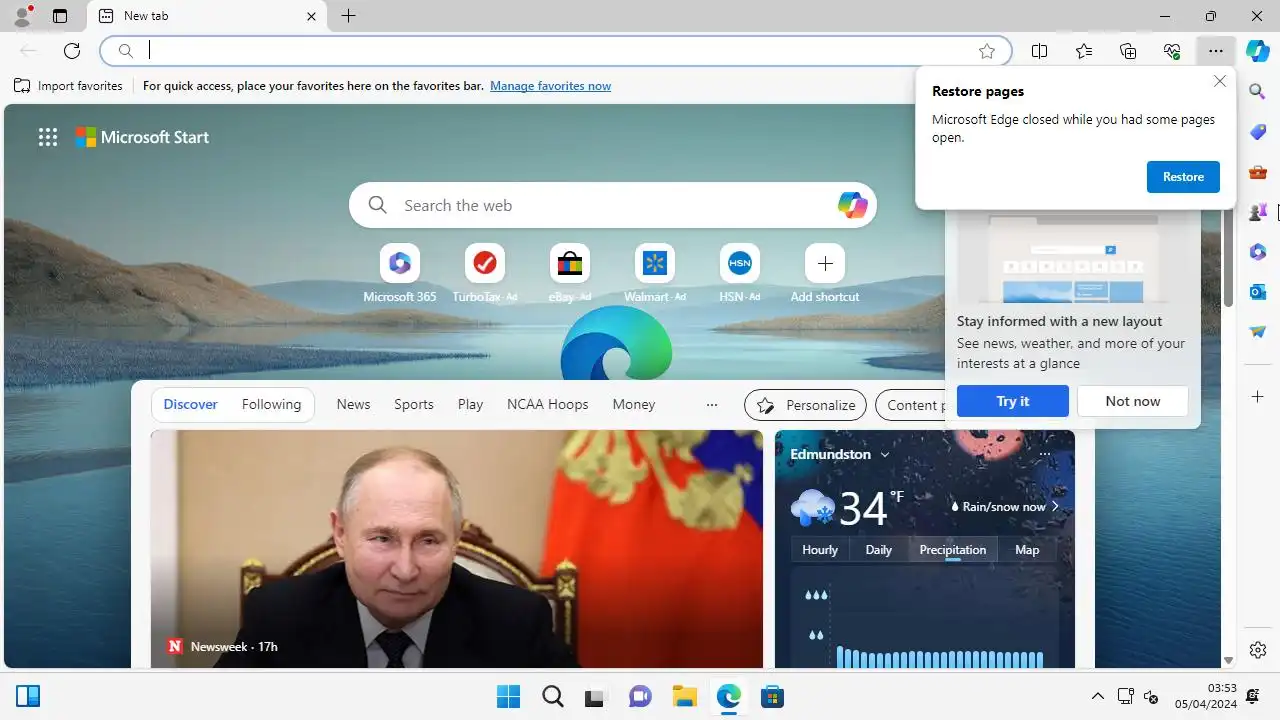Viewport: 1280px width, 720px height.
Task: Open the Microsoft Start app launcher grid
Action: coord(48,138)
